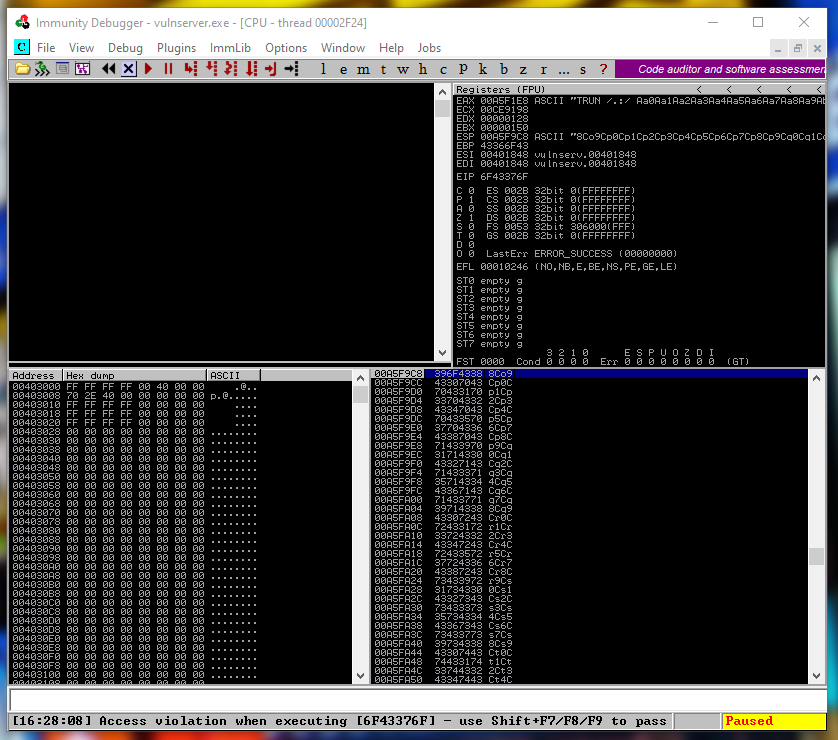Run the program with the red play icon
The image size is (838, 740).
149,69
